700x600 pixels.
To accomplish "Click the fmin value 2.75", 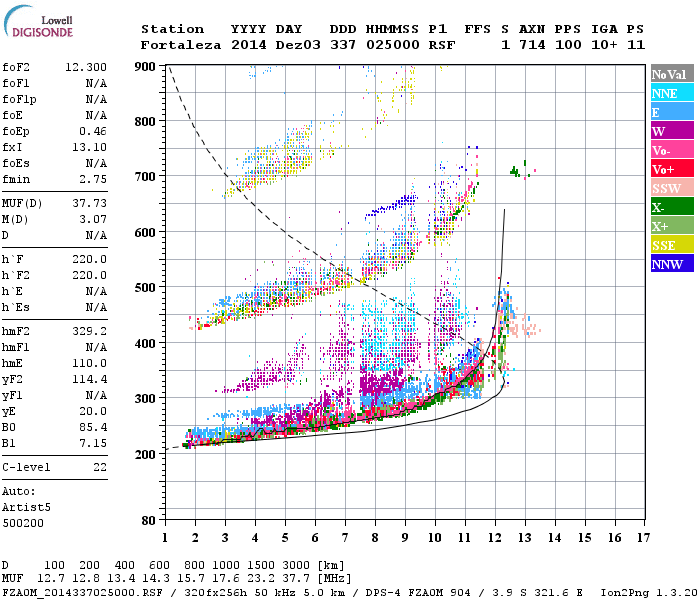I will click(93, 179).
